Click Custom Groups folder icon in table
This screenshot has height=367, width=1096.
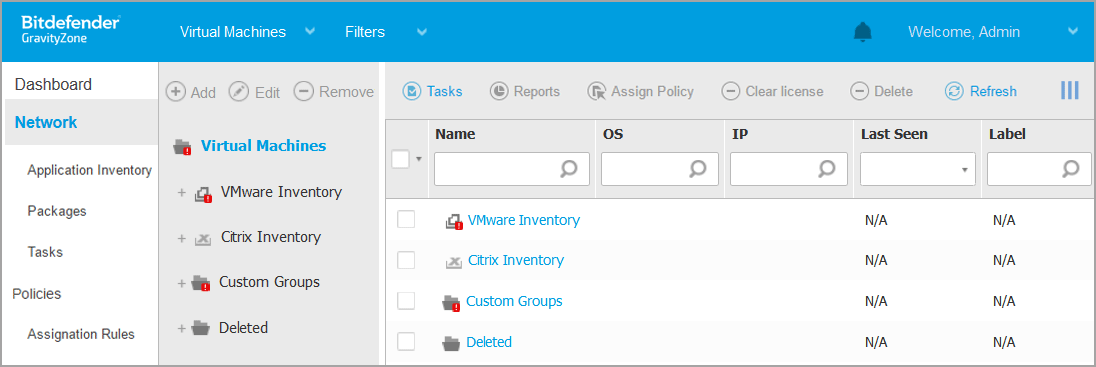point(452,303)
